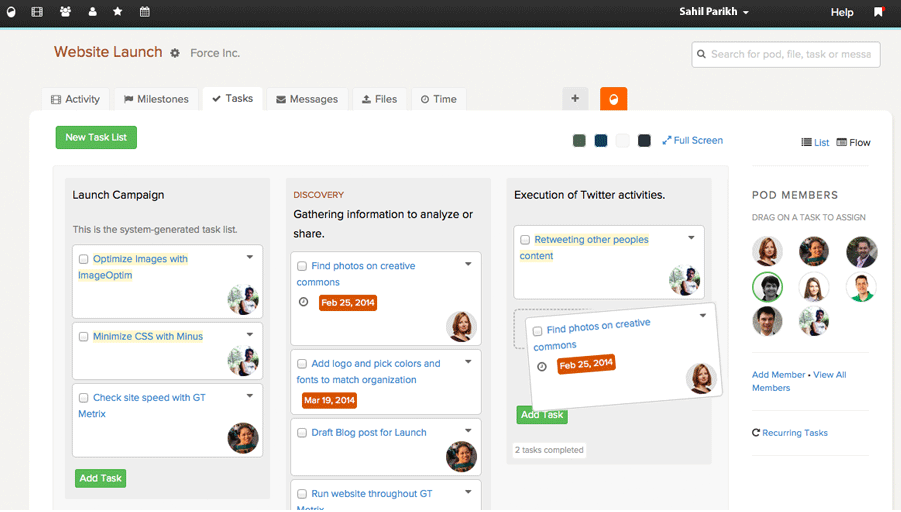Expand options for Minimize CSS with Minus task
The width and height of the screenshot is (901, 512).
(250, 334)
